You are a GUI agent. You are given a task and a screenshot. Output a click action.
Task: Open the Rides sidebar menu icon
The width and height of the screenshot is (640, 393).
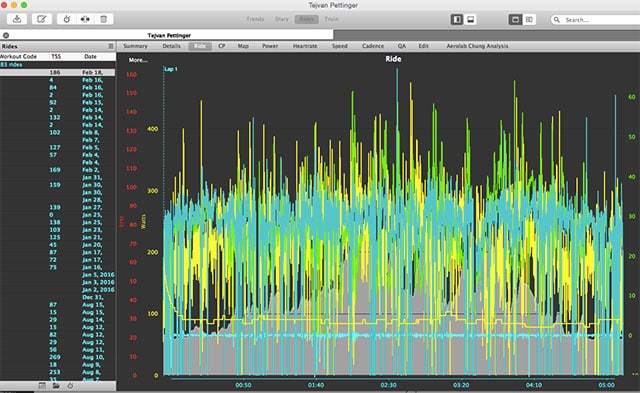click(111, 46)
